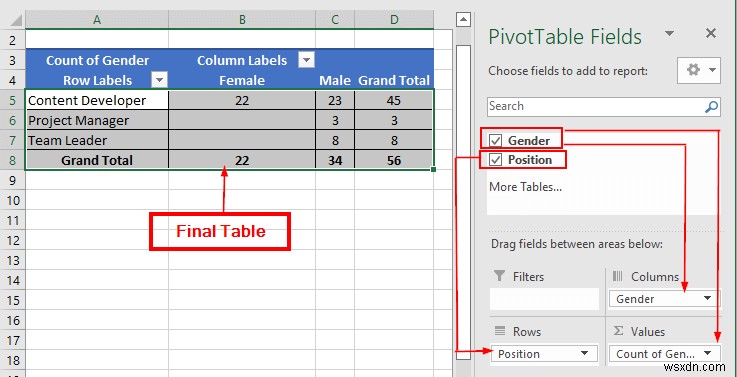Select row 5 header
737x377 pixels.
[x=13, y=101]
